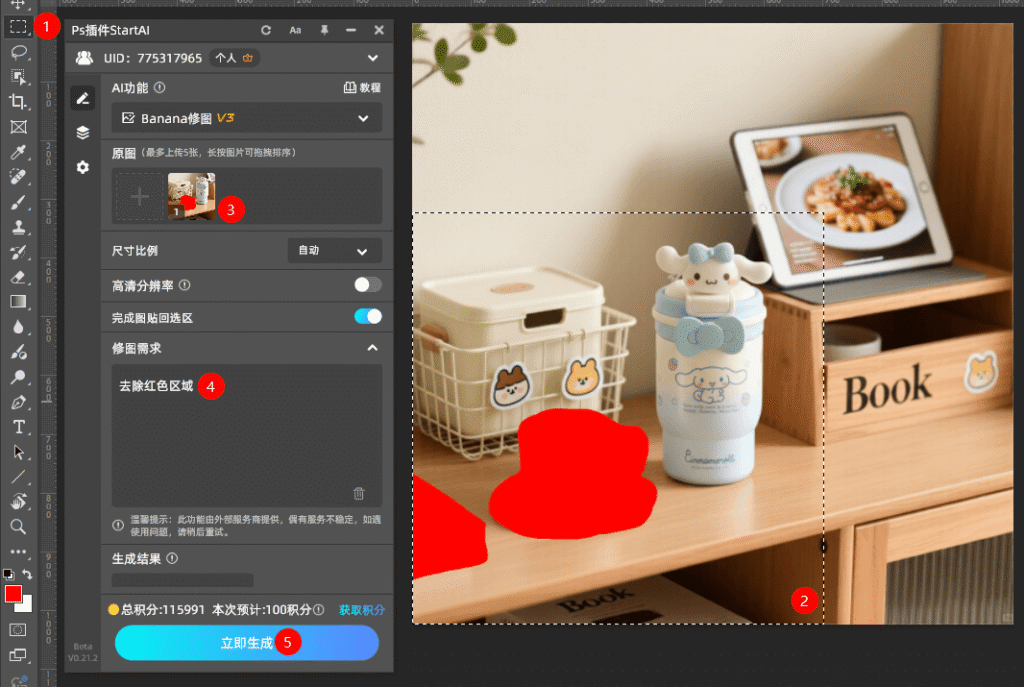Open the Banana修图 V3 function dropdown
1024x687 pixels.
pos(247,117)
